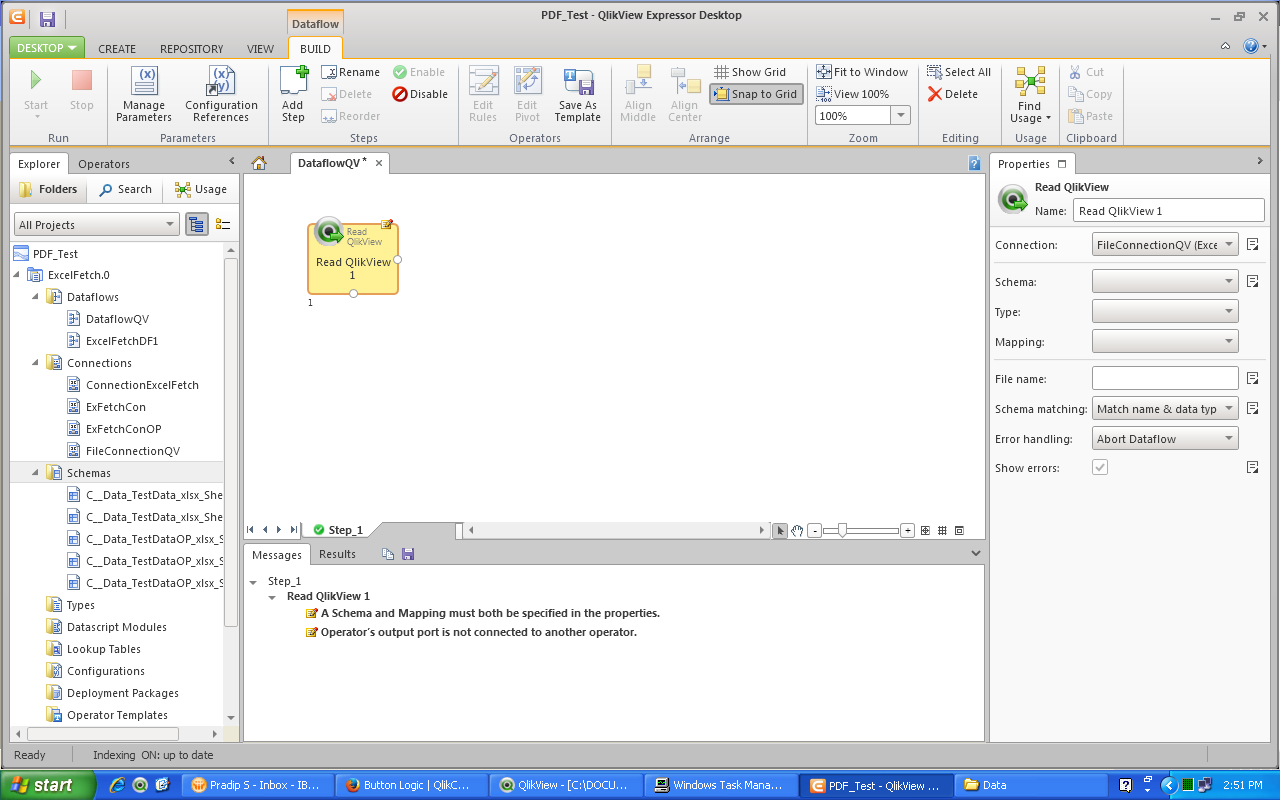Toggle Snap to Grid option
This screenshot has width=1280, height=800.
tap(756, 94)
